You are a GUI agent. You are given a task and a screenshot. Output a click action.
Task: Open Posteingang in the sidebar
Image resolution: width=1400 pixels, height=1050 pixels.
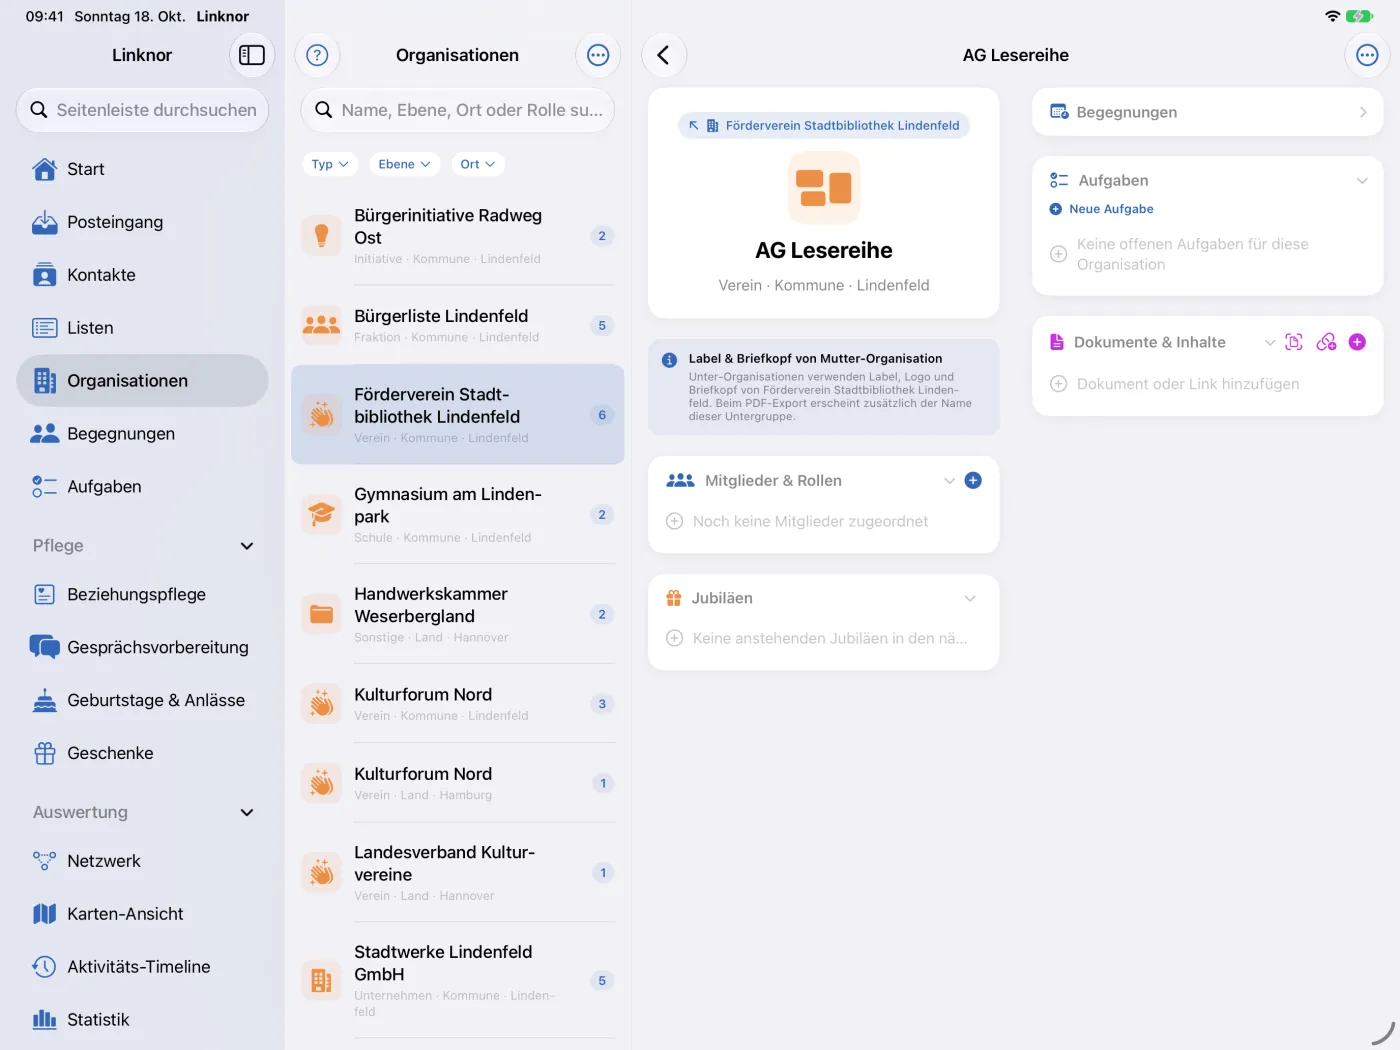point(142,222)
